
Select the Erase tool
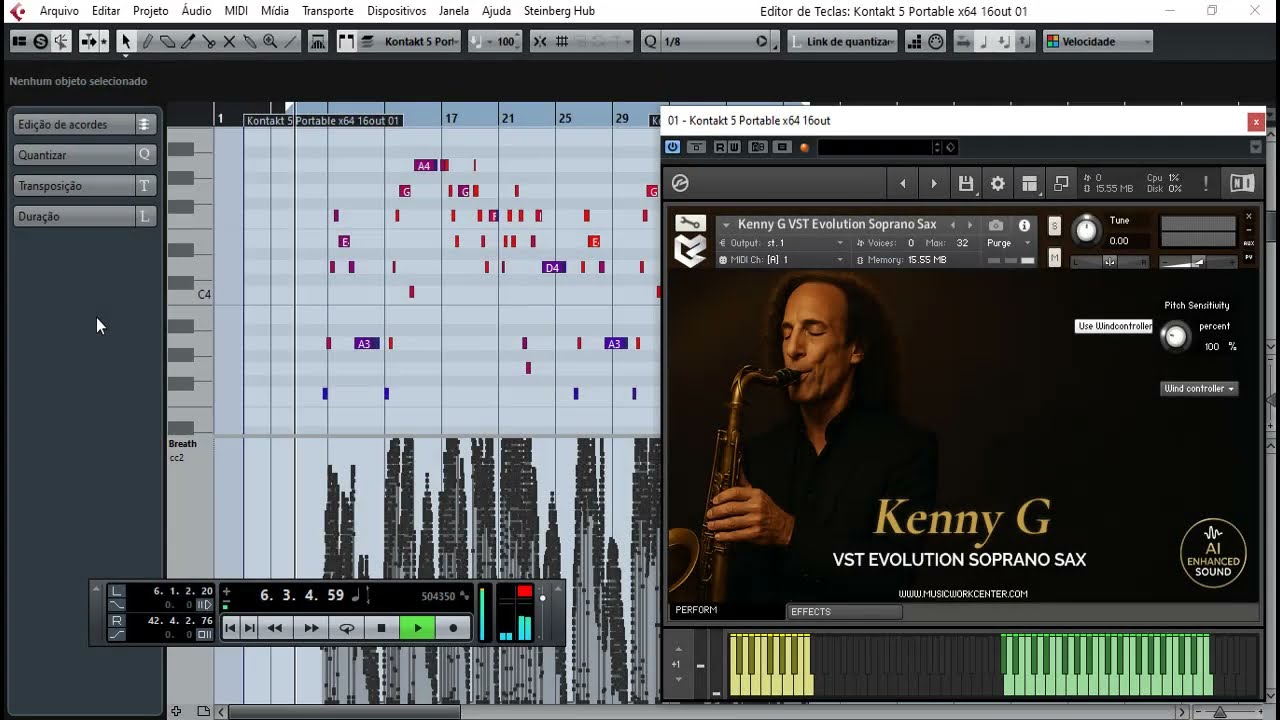[167, 42]
